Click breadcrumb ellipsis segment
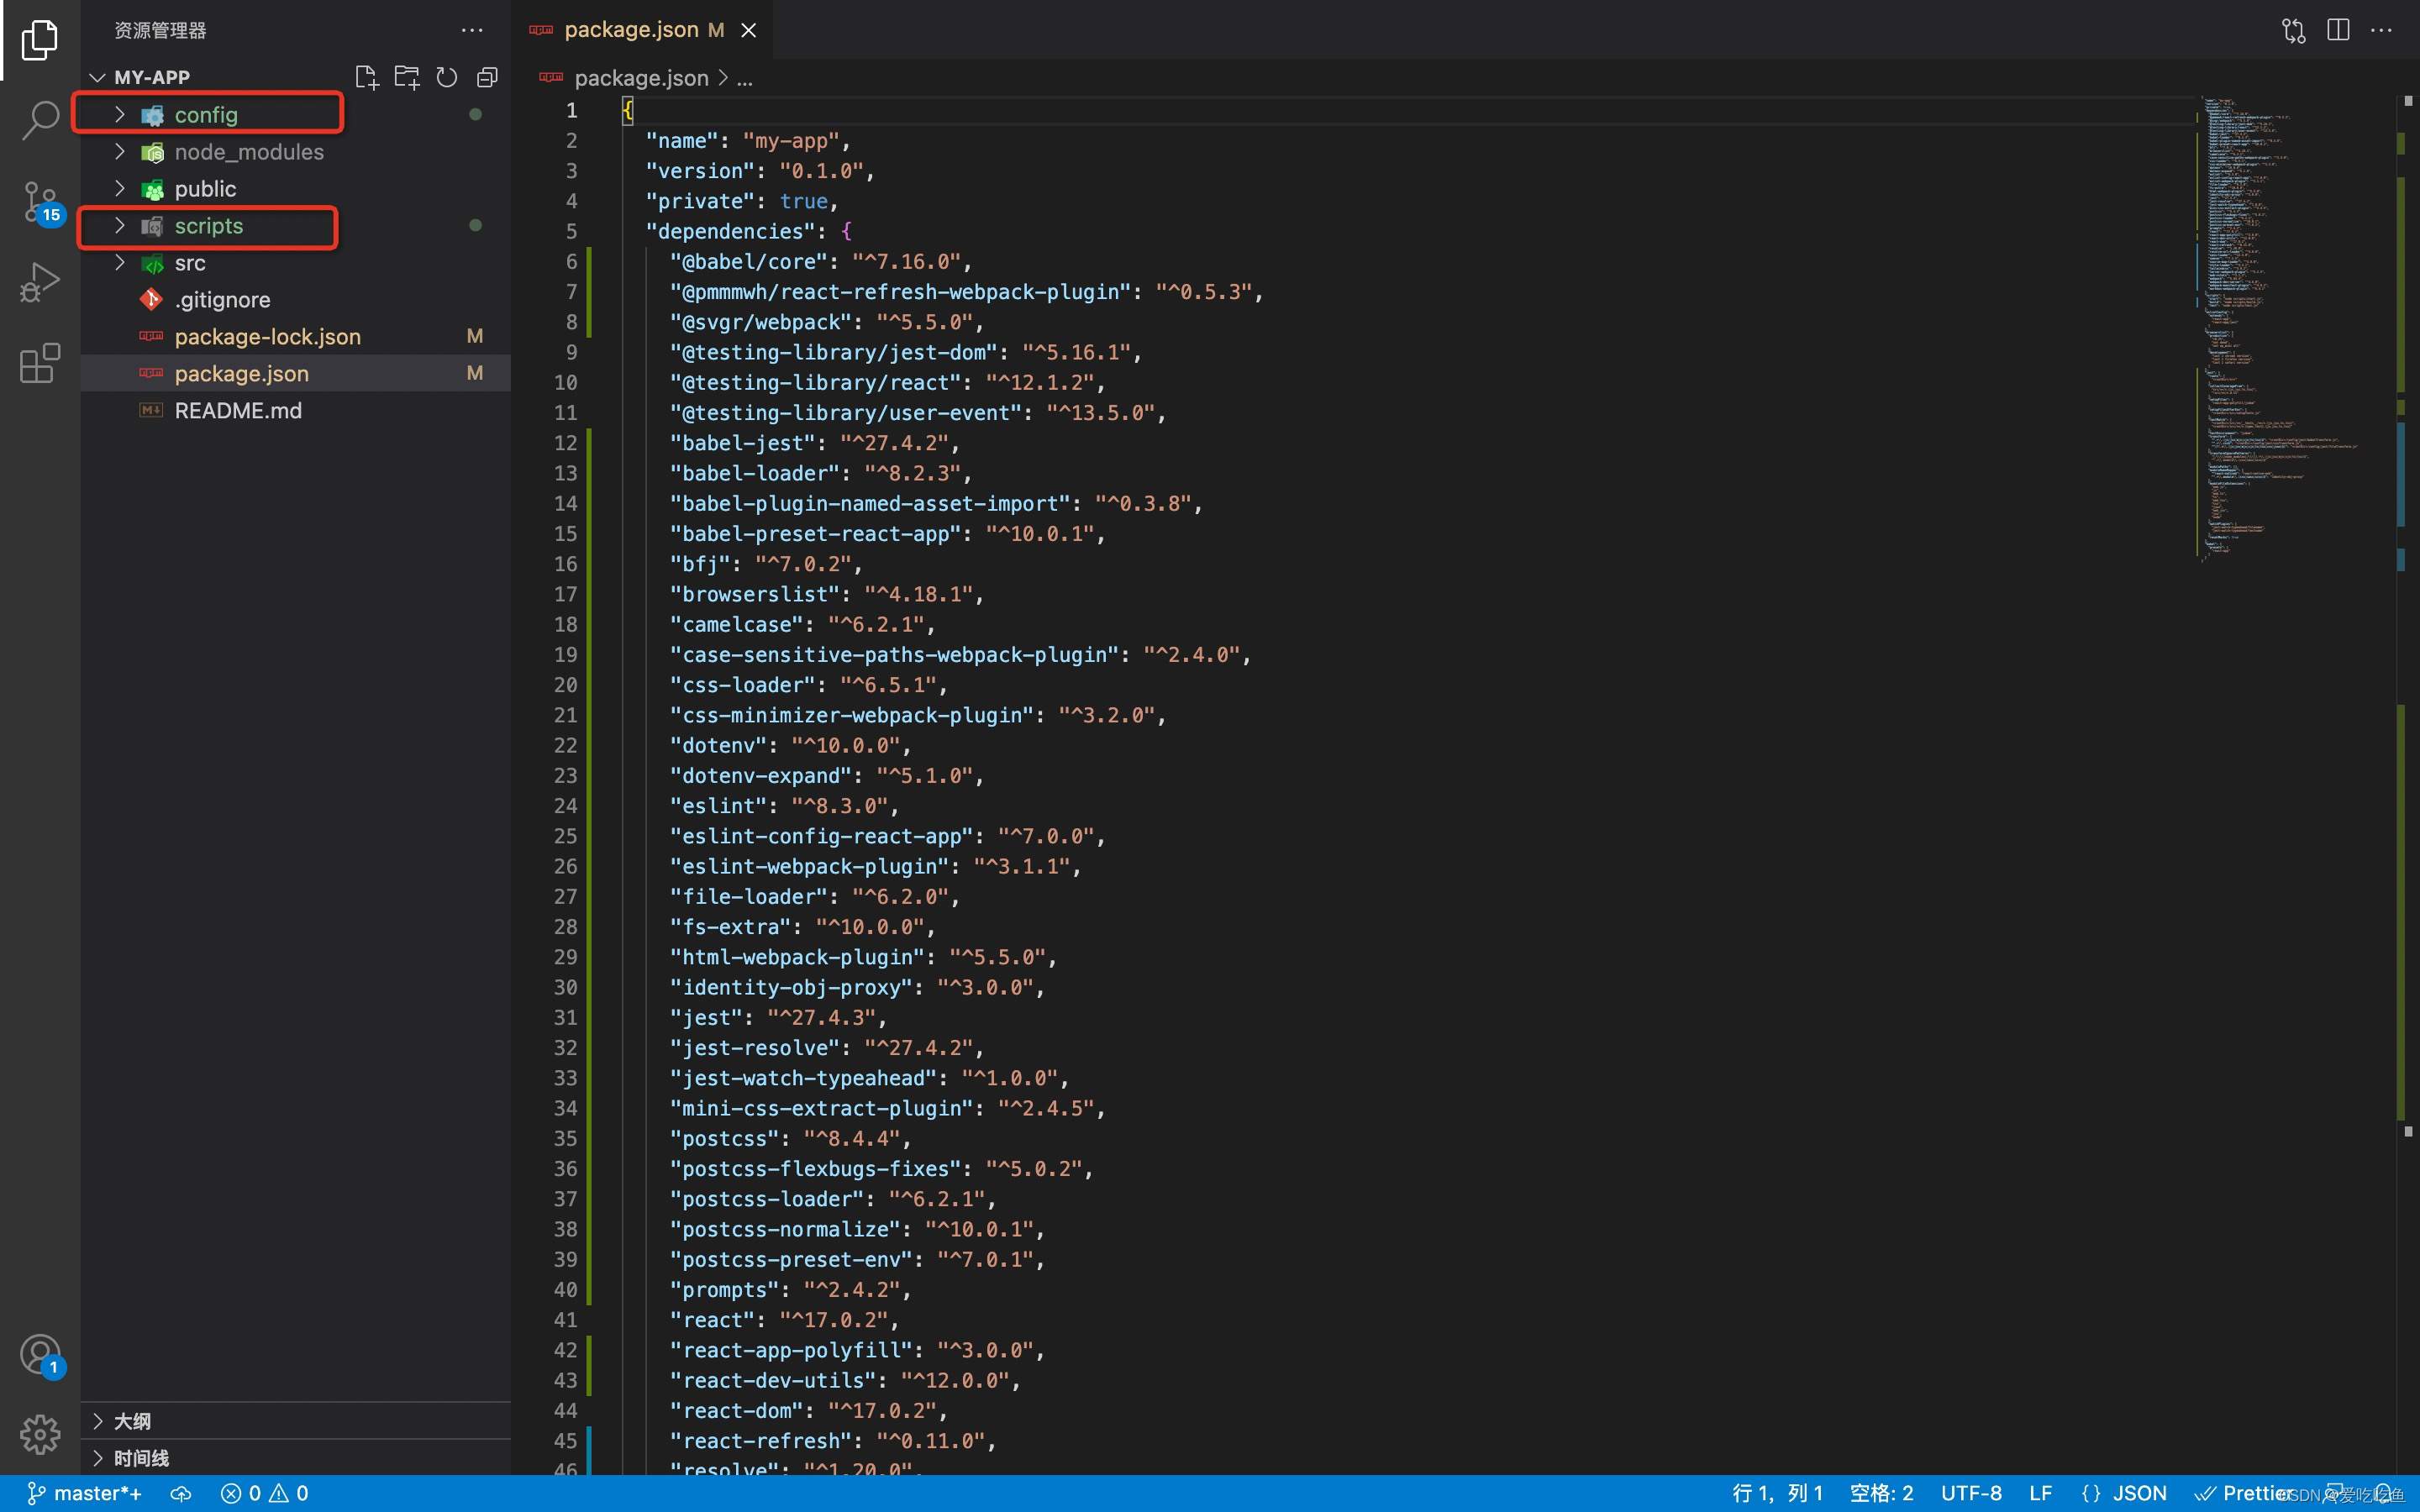 coord(745,78)
